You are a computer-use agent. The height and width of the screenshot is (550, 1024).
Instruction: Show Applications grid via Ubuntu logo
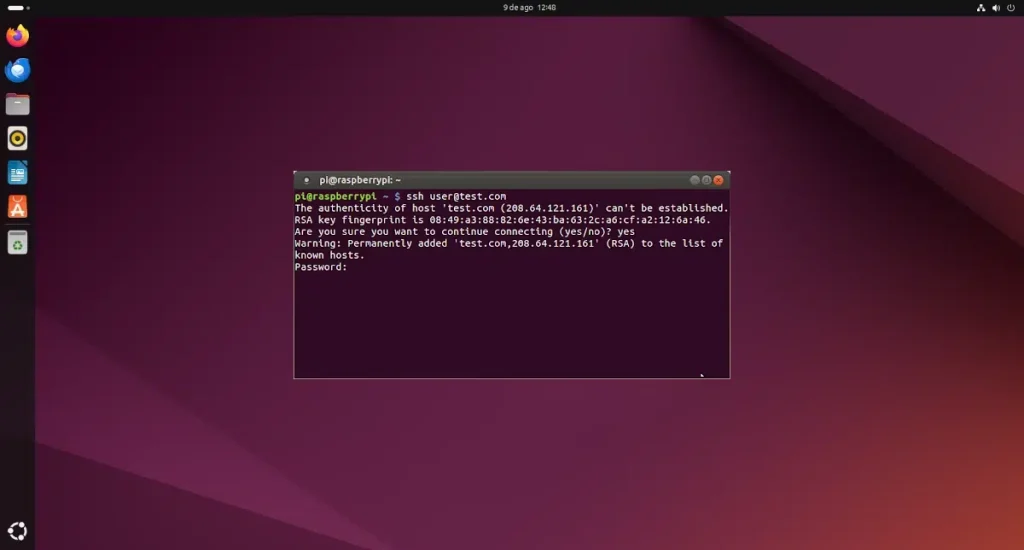pyautogui.click(x=17, y=531)
